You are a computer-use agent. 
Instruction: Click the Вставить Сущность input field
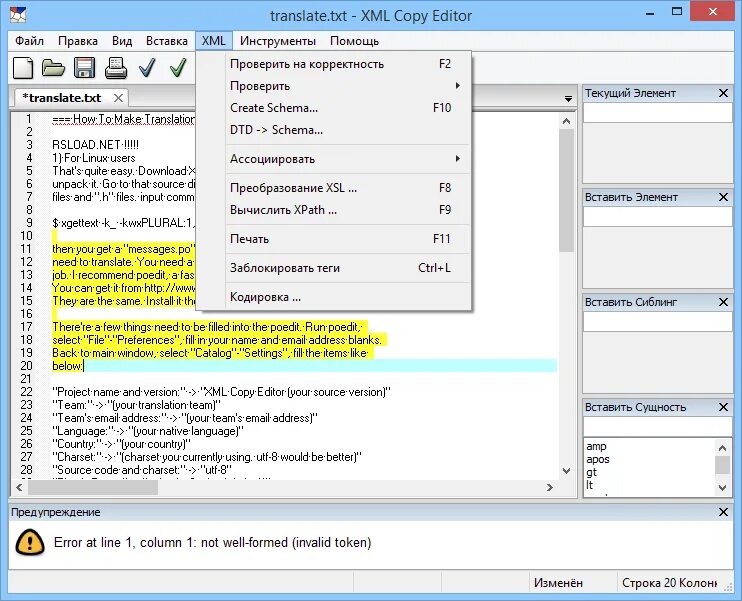tap(658, 427)
